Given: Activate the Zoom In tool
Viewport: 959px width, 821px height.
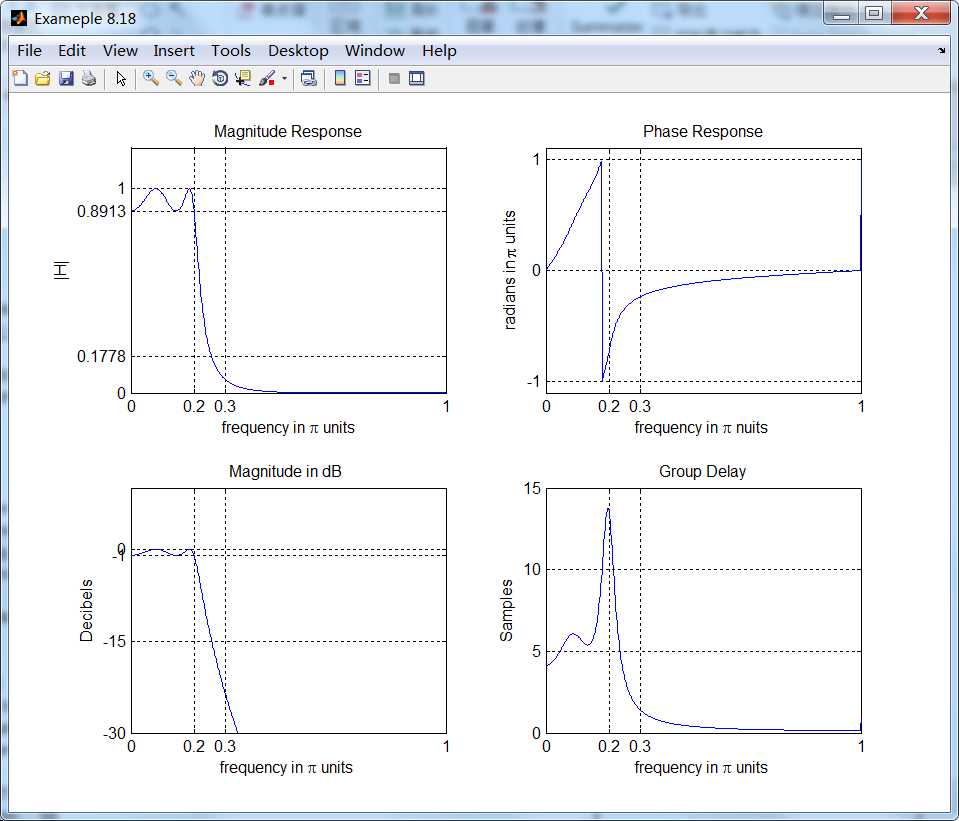Looking at the screenshot, I should (150, 78).
